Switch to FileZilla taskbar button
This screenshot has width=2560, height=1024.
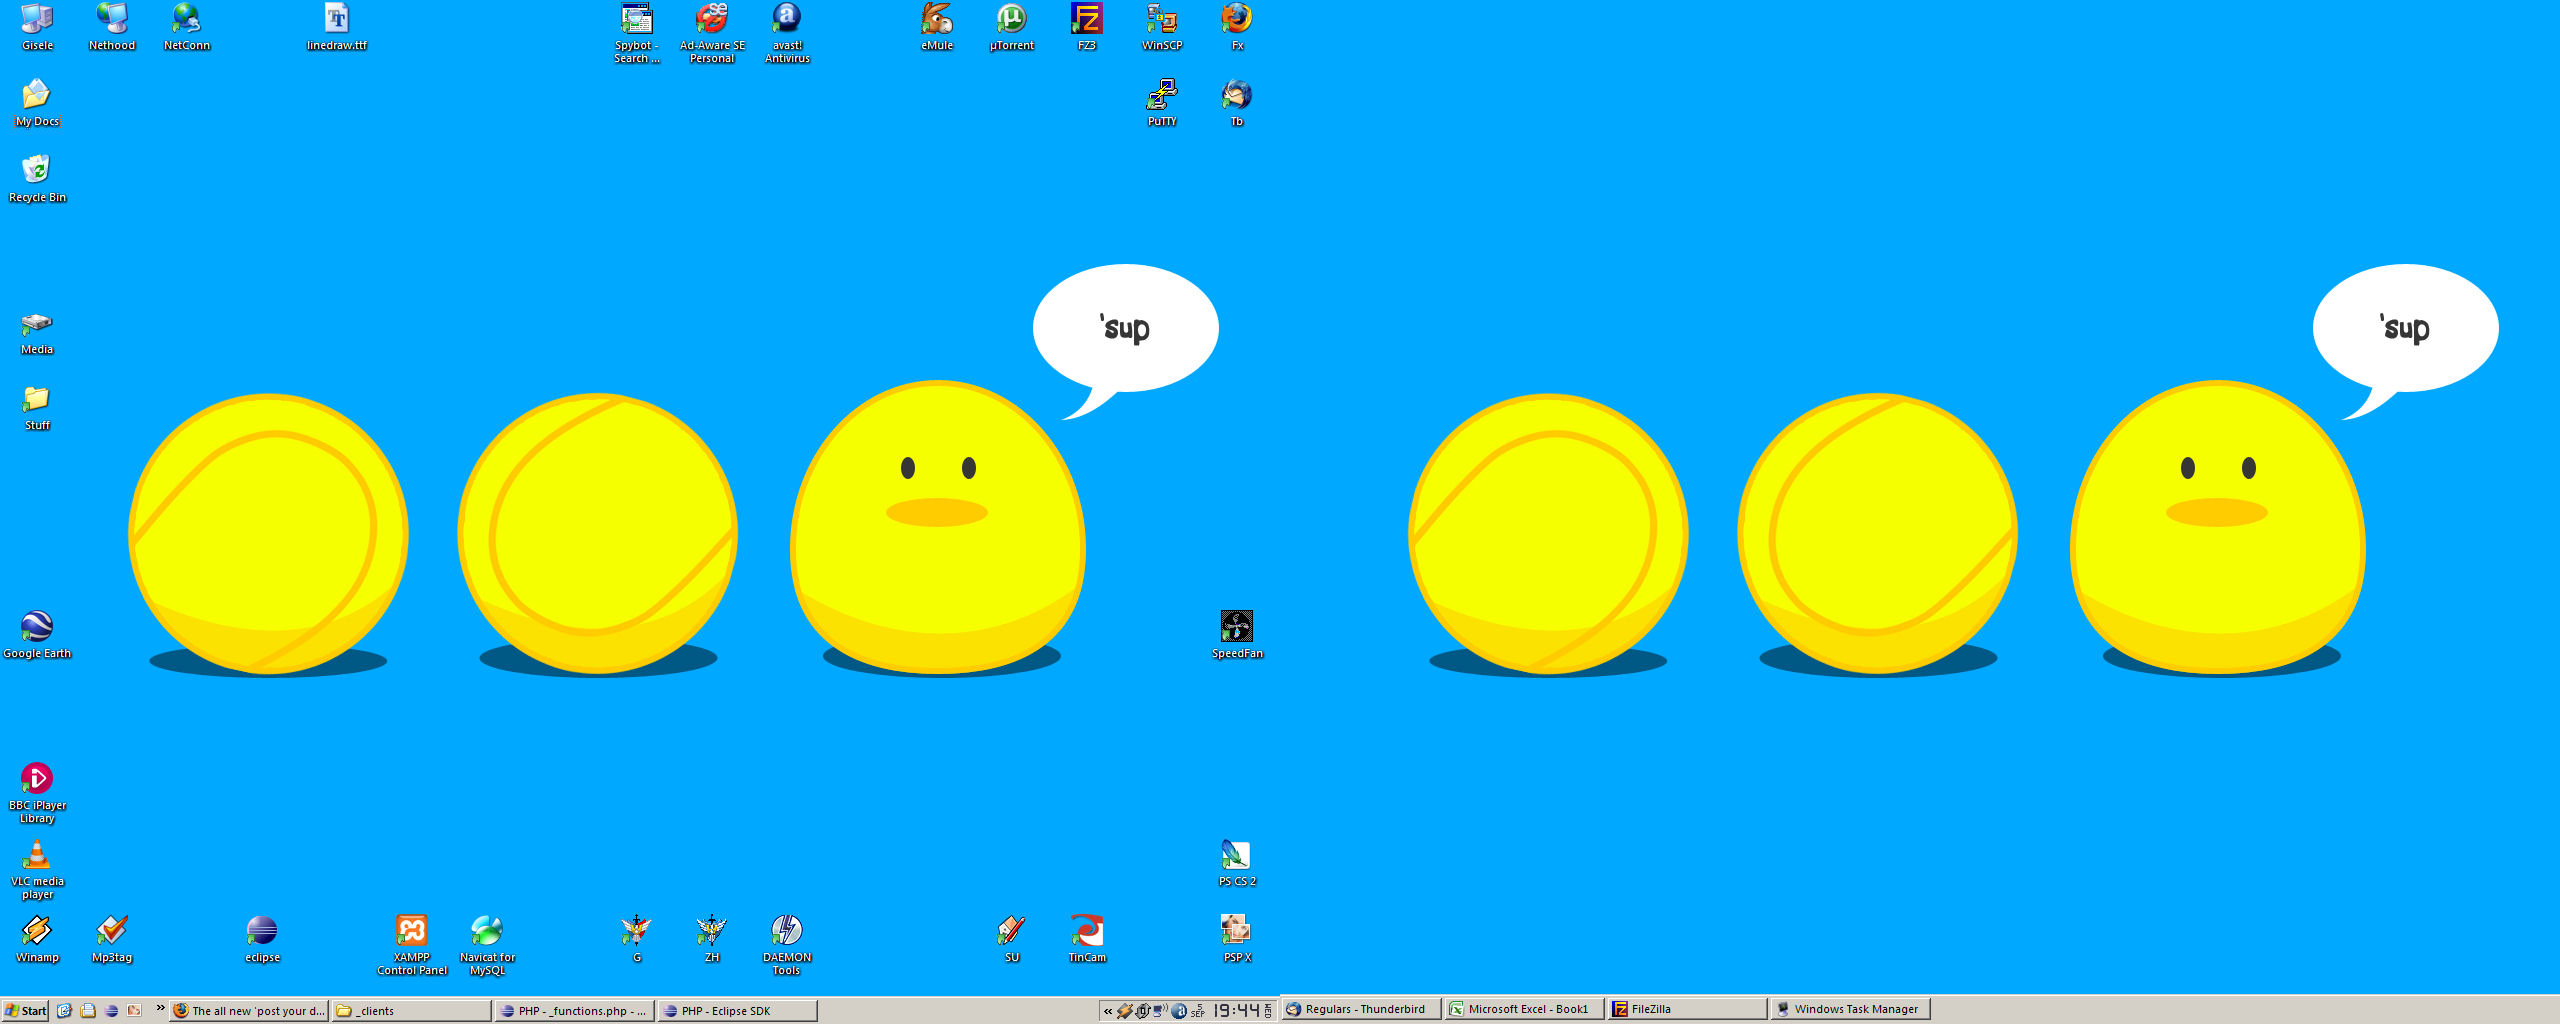(x=1688, y=1009)
